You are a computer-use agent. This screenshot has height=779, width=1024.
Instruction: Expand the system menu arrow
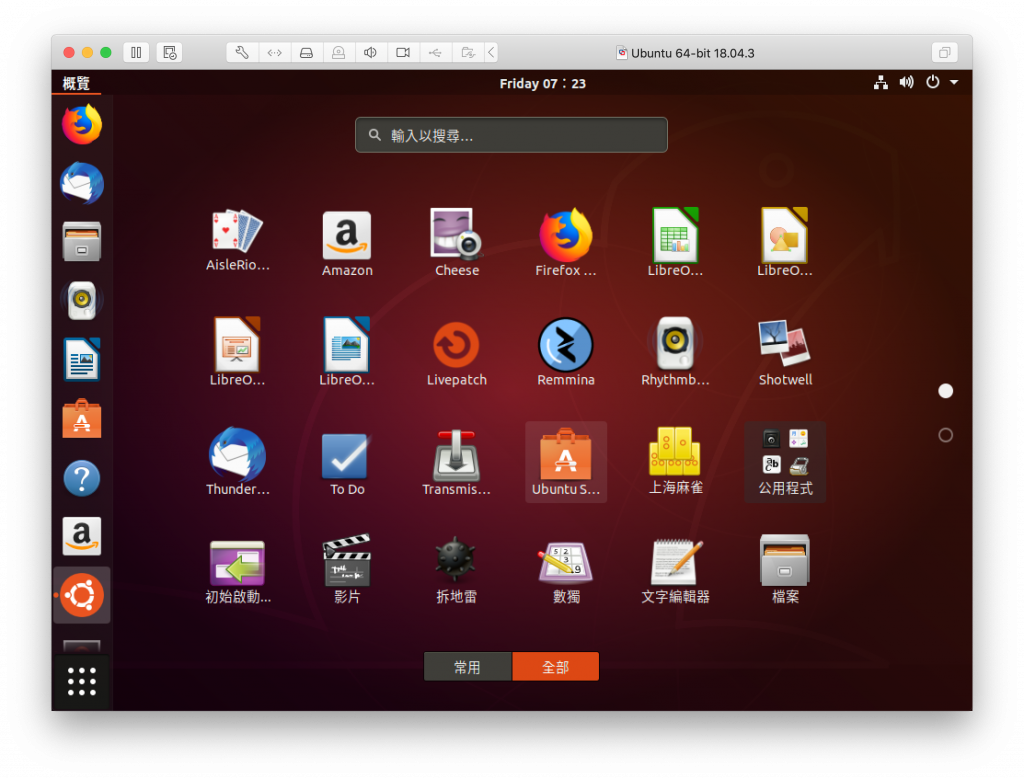(954, 83)
